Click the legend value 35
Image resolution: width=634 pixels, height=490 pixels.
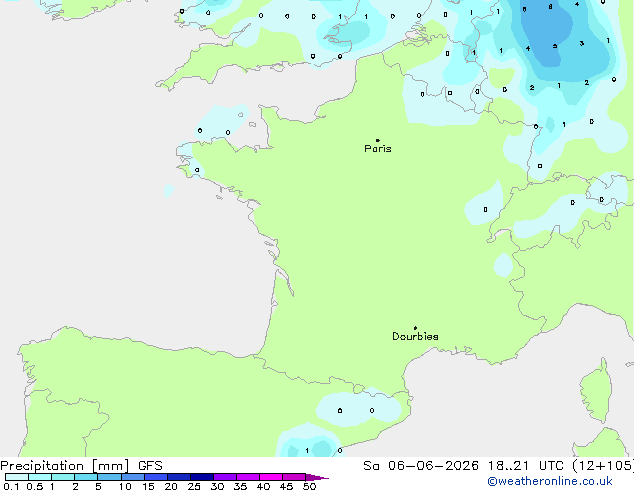pos(240,486)
